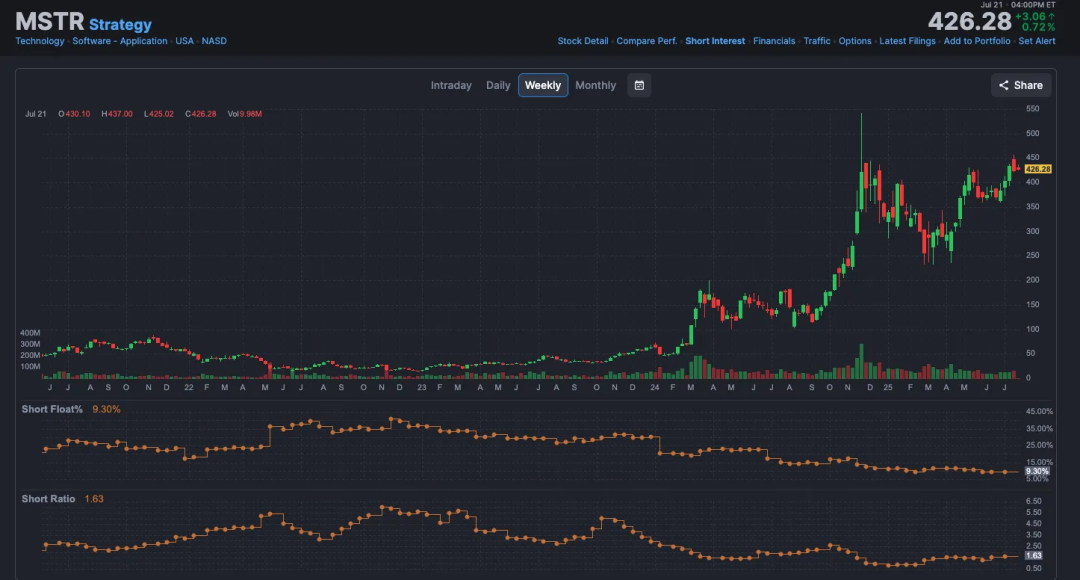
Task: Open the Technology sector link
Action: pyautogui.click(x=40, y=41)
